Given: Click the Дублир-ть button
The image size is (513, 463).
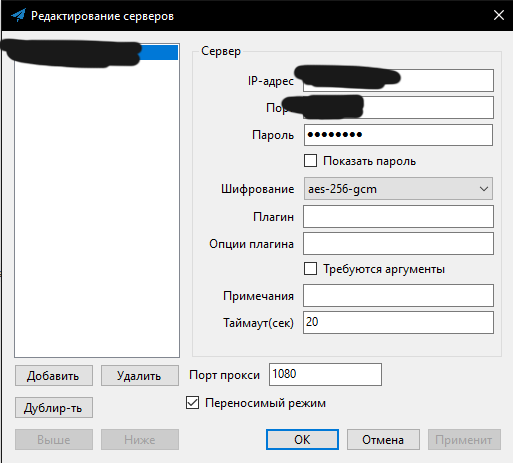Looking at the screenshot, I should tap(54, 407).
